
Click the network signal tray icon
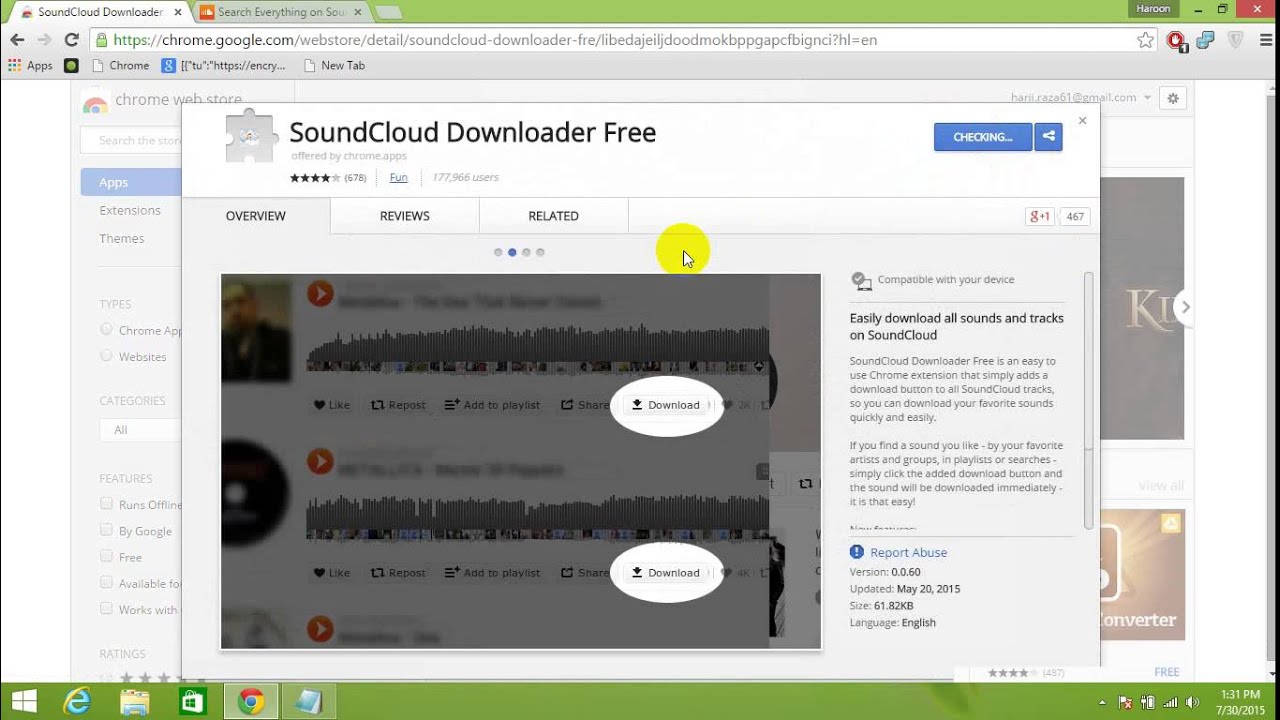[1170, 702]
